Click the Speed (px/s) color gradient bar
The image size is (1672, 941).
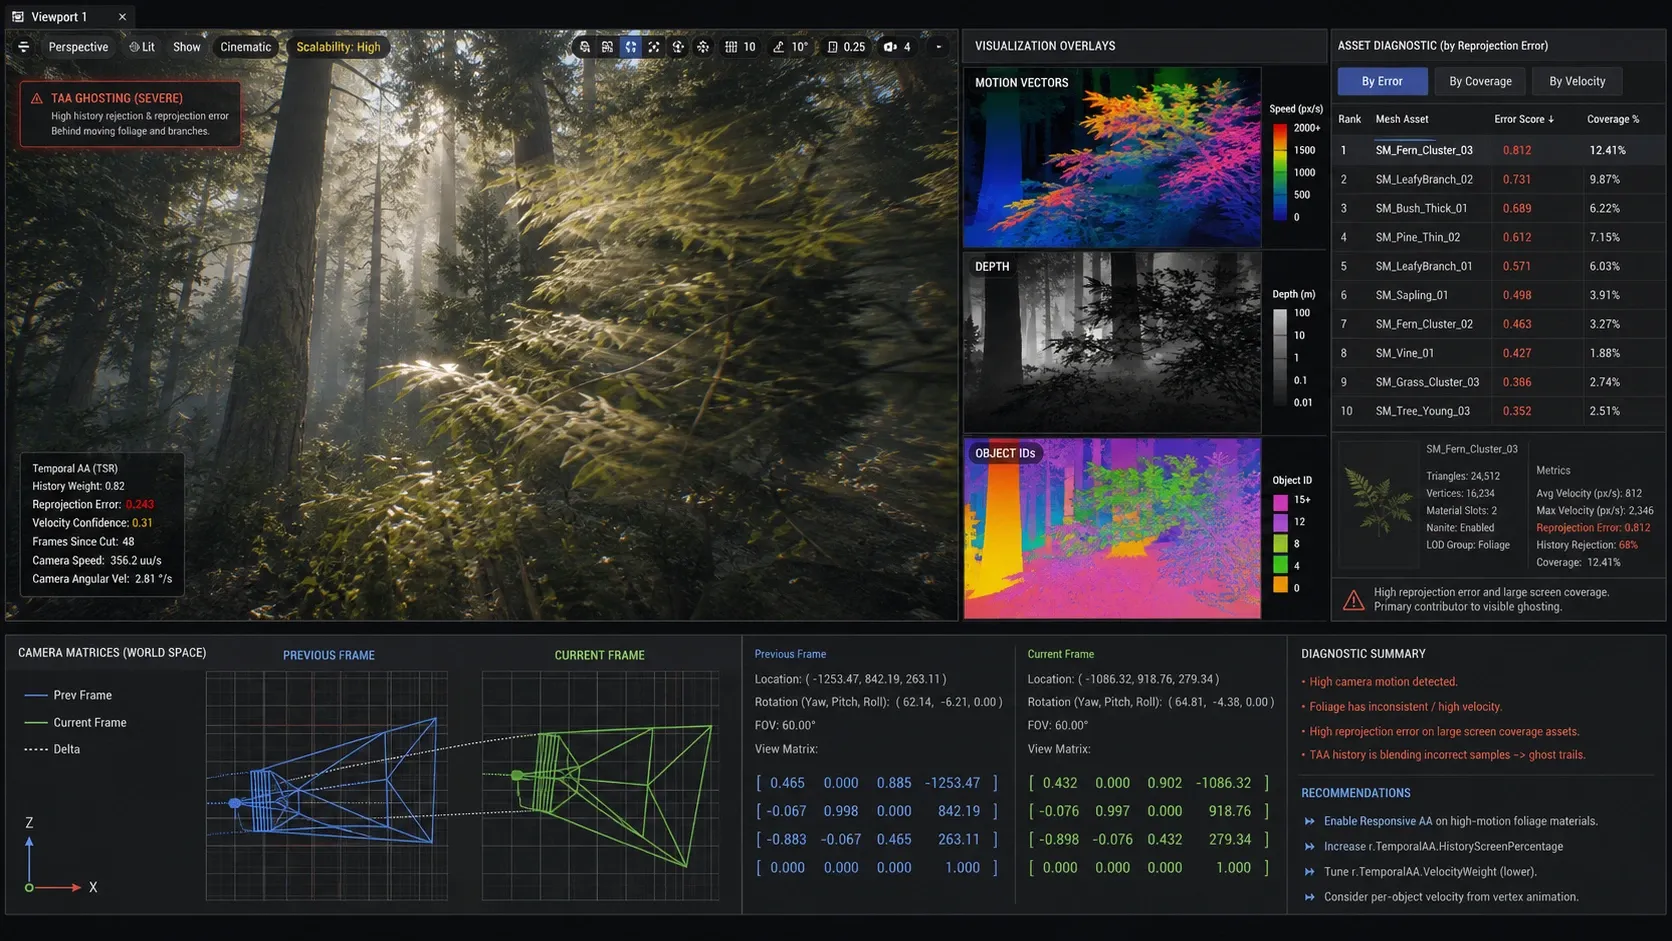[1279, 172]
